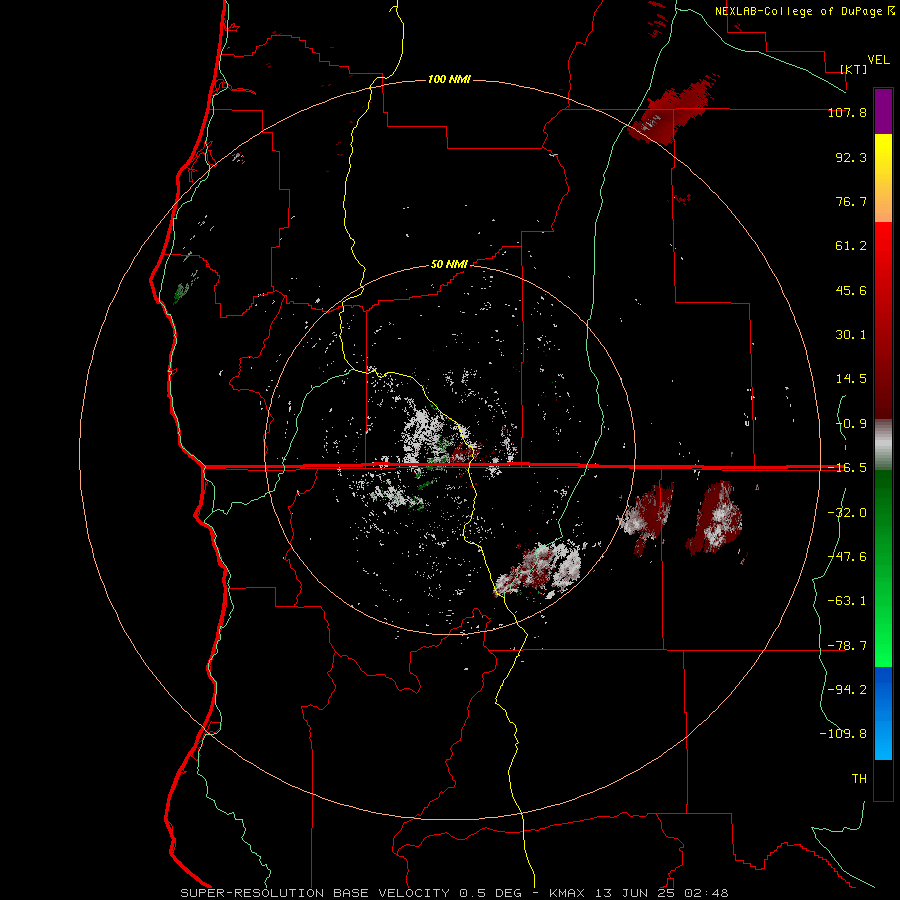Click the yellow segment of color bar
This screenshot has width=900, height=900.
point(883,155)
